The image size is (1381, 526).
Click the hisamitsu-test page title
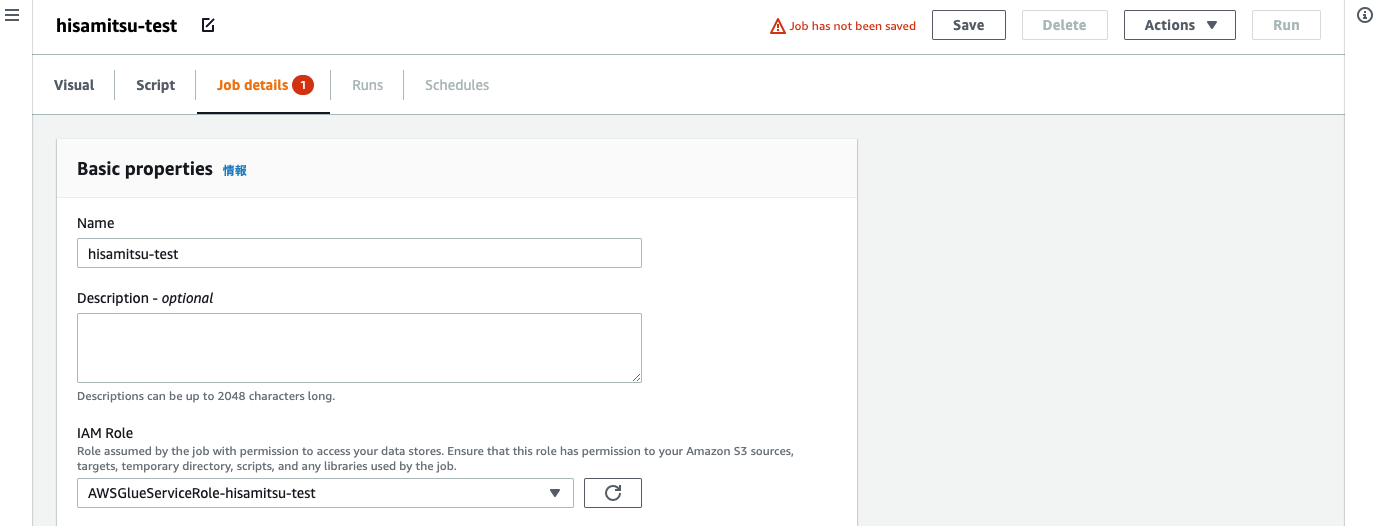click(x=117, y=26)
